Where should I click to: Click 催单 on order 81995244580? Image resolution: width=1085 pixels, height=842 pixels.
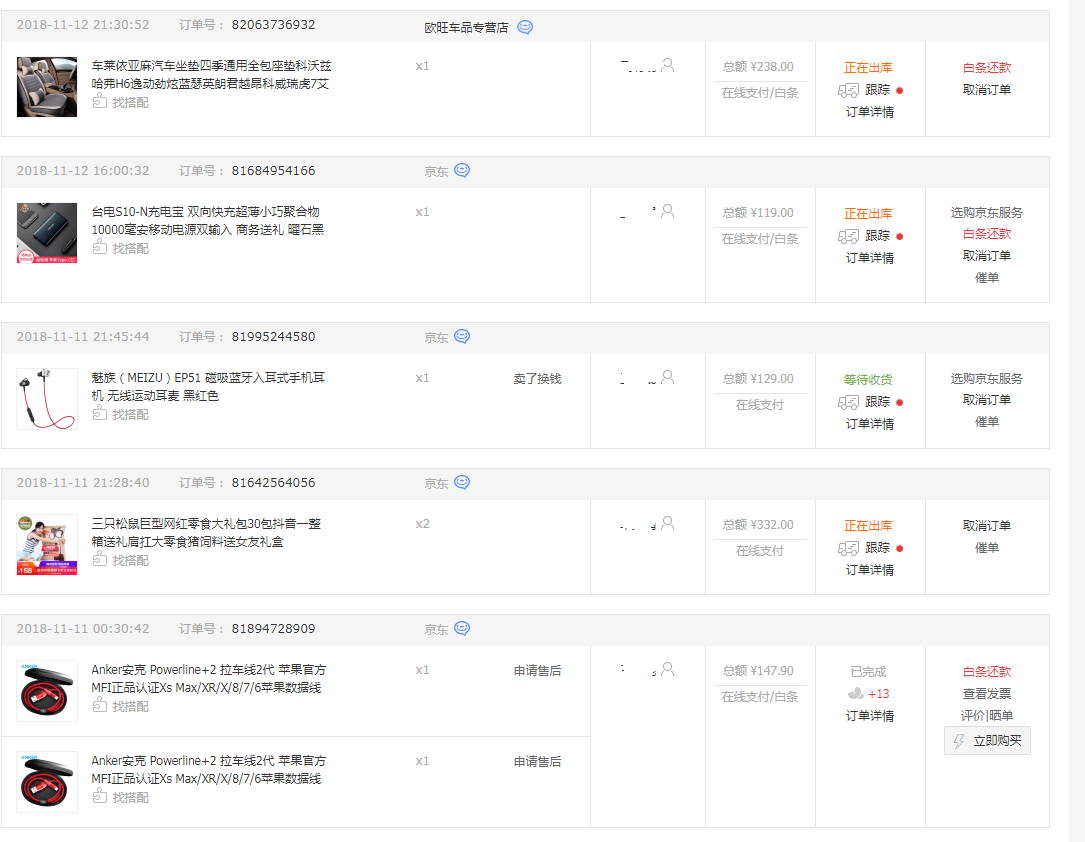(987, 422)
